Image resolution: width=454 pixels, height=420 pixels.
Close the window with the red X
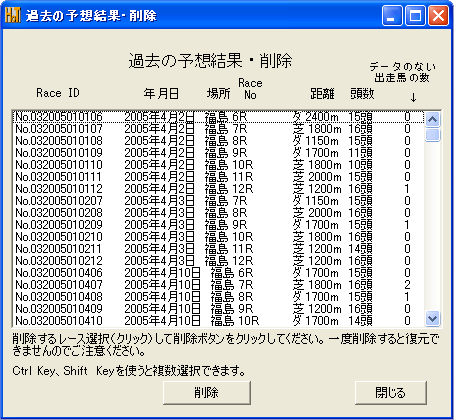[x=438, y=15]
